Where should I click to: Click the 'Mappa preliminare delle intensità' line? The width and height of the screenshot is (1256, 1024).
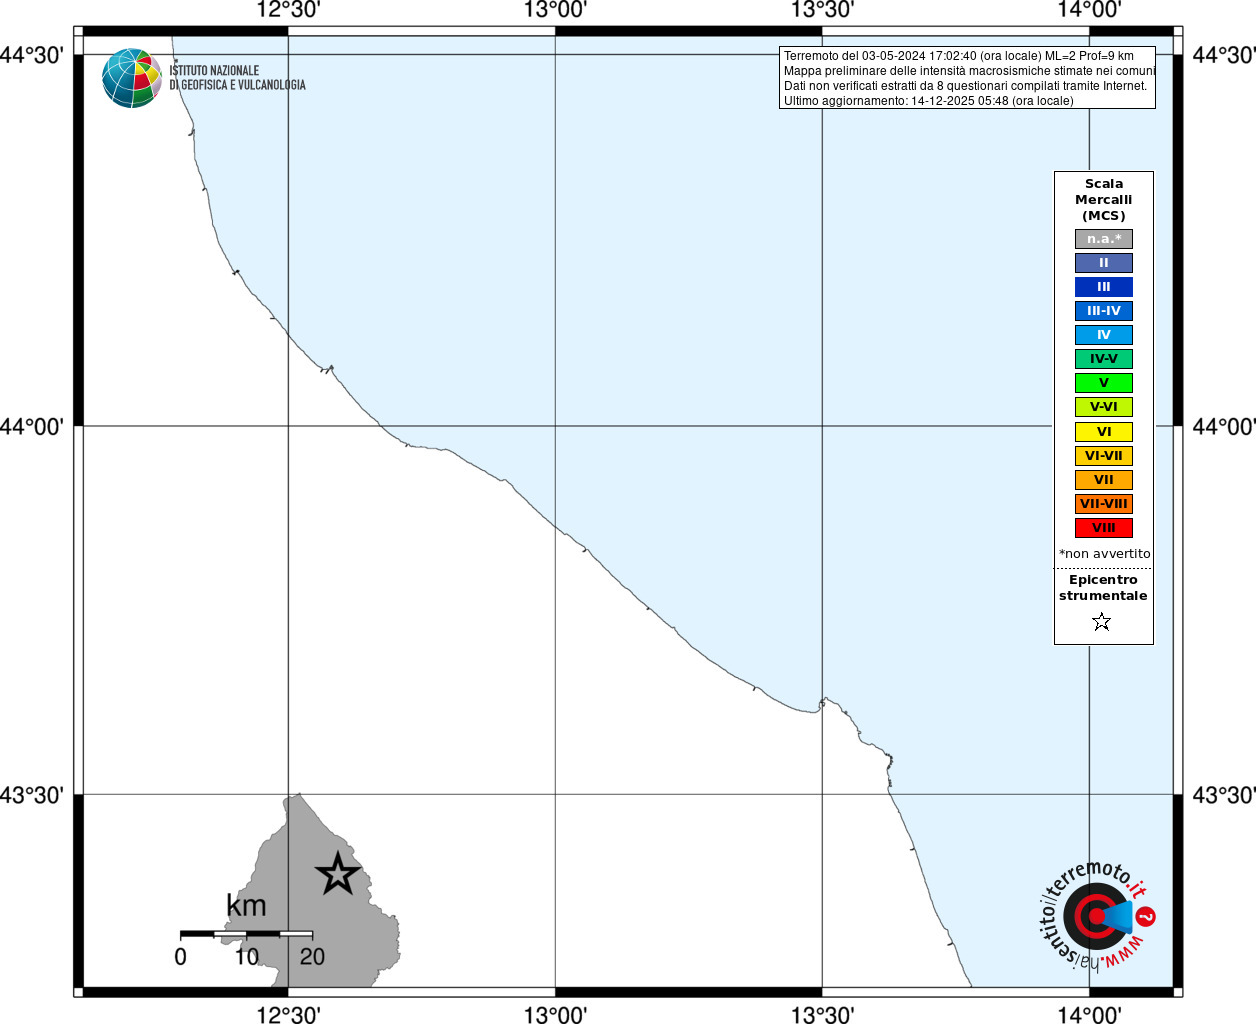(x=969, y=71)
